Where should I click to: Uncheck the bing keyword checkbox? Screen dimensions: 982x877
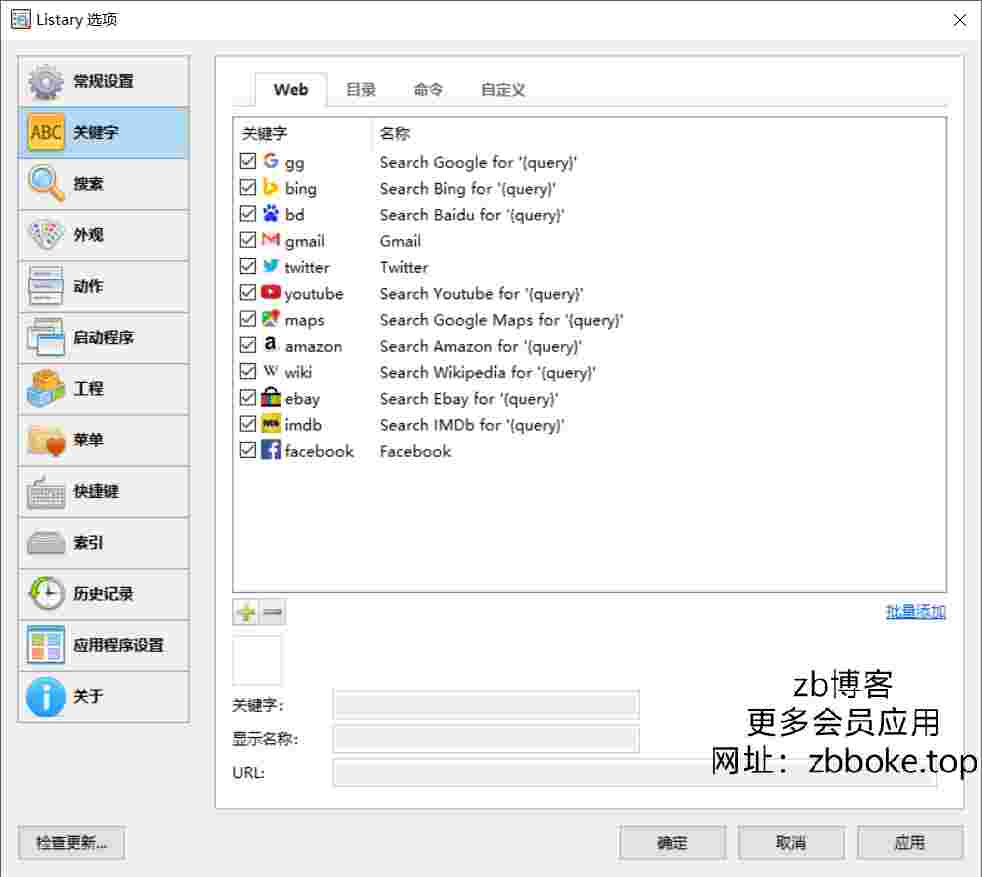tap(248, 188)
